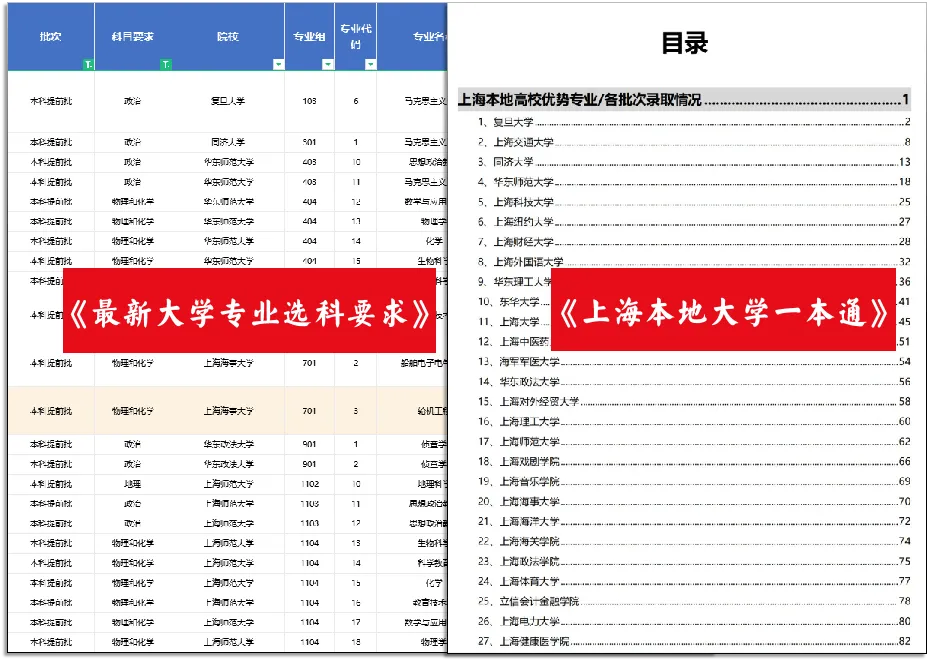Open contents entry 15、上海对外经贸大学
The width and height of the screenshot is (929, 661).
click(694, 402)
